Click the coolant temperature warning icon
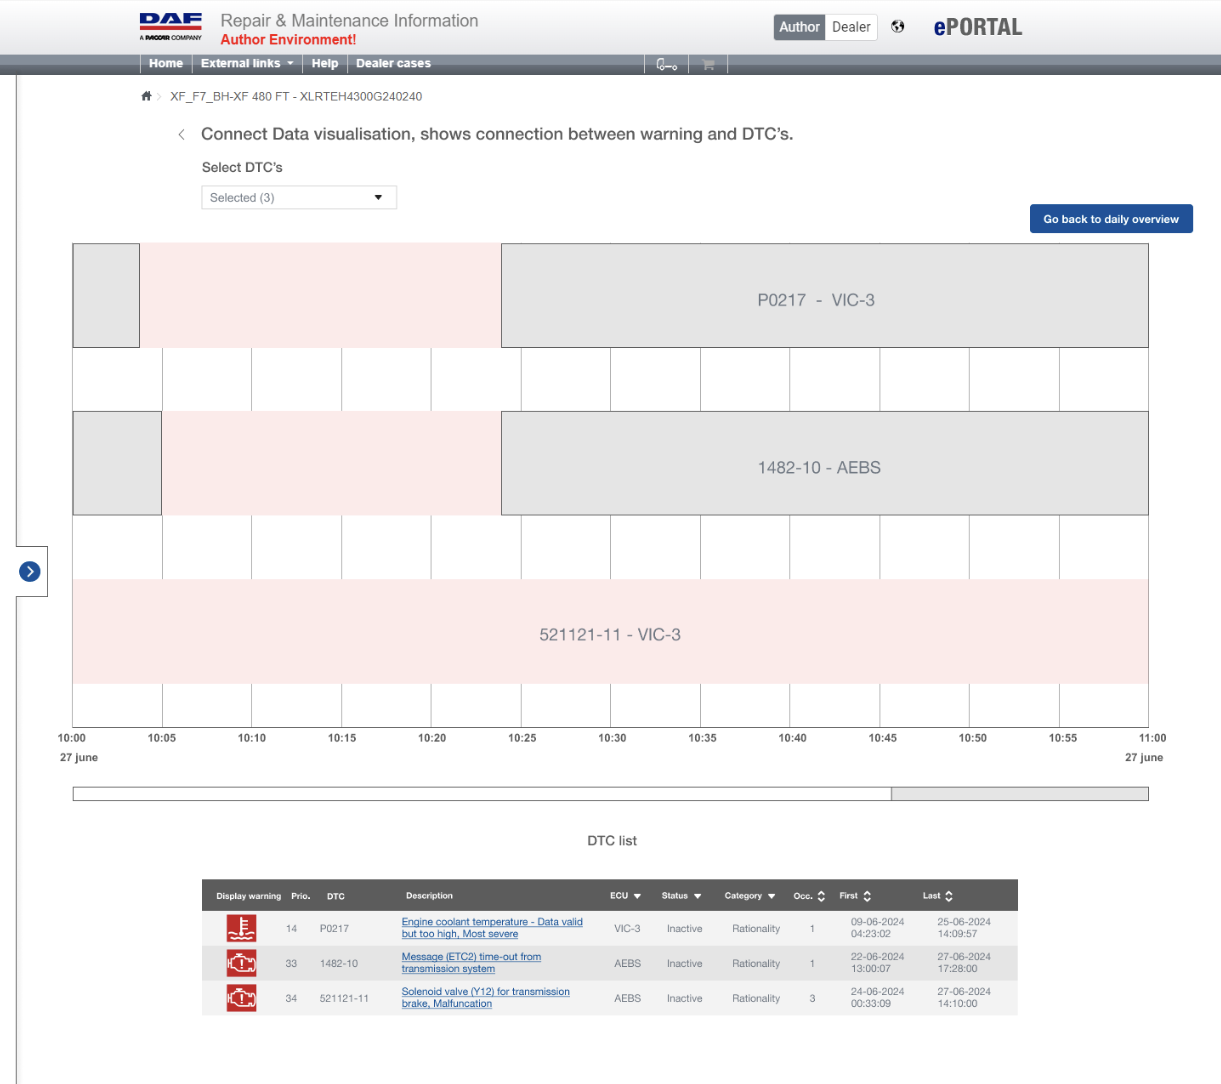The width and height of the screenshot is (1221, 1084). tap(241, 928)
